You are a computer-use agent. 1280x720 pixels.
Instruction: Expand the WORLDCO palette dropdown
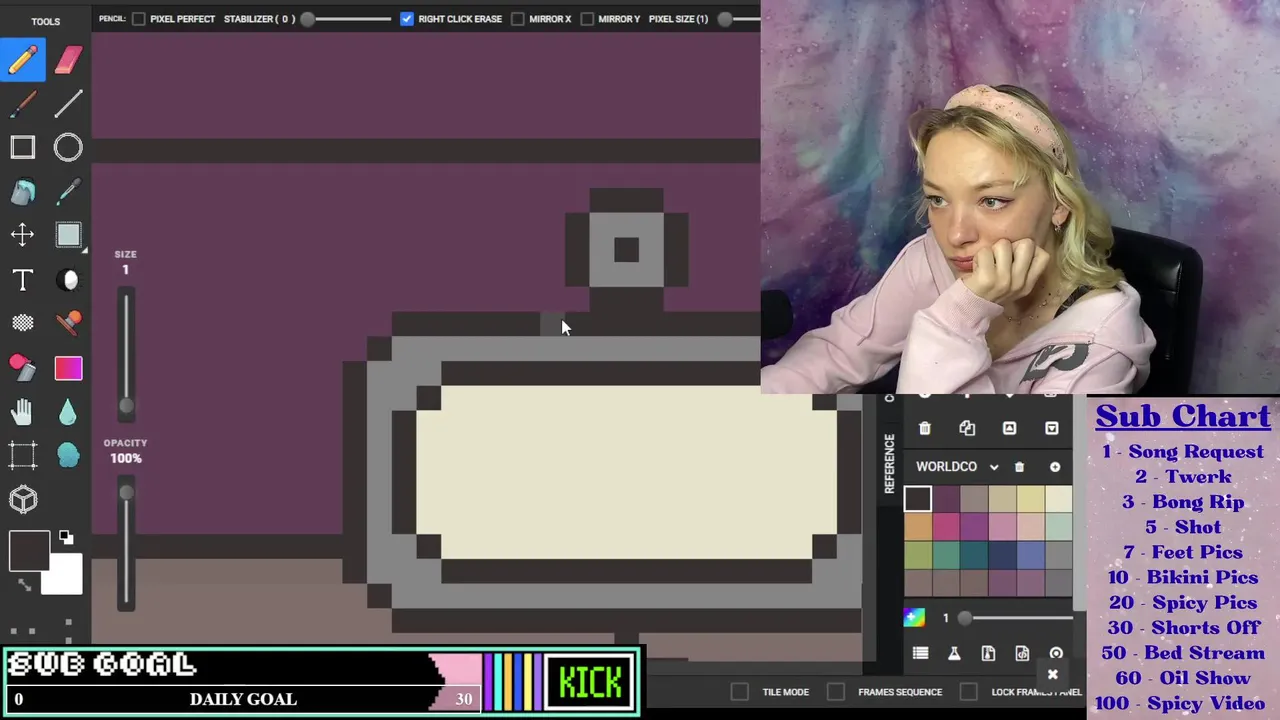[x=994, y=467]
